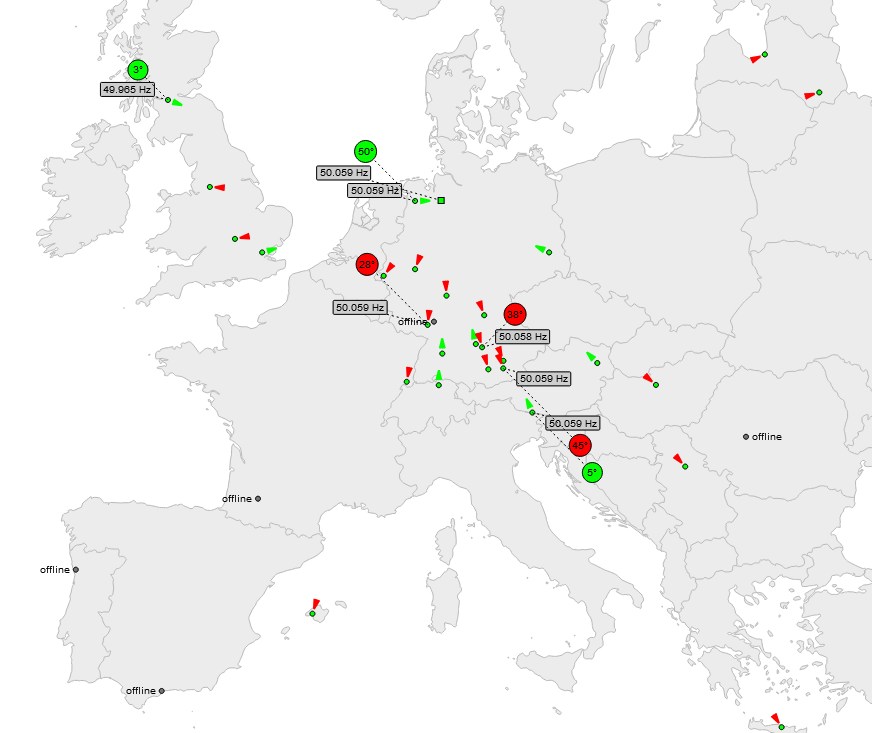Click the green 5° phase angle circle
Image resolution: width=872 pixels, height=733 pixels.
[591, 472]
